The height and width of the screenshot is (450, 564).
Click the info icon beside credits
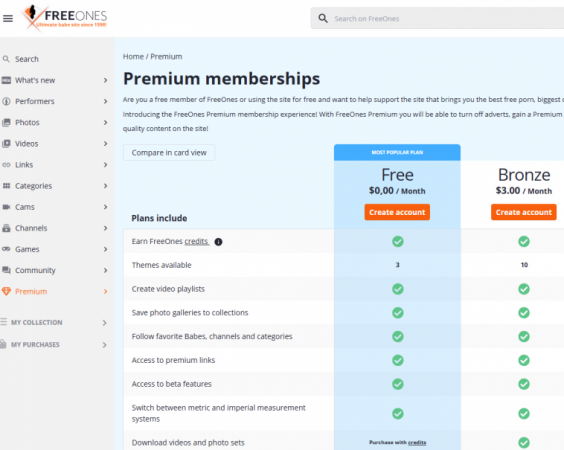pos(218,242)
